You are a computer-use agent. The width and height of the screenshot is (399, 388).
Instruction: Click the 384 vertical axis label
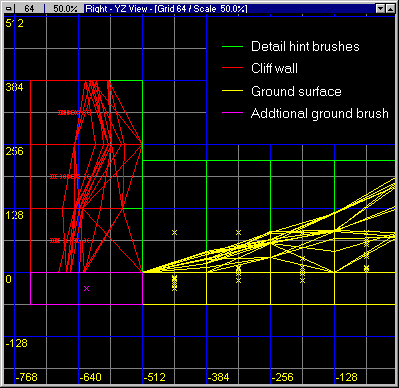(15, 87)
